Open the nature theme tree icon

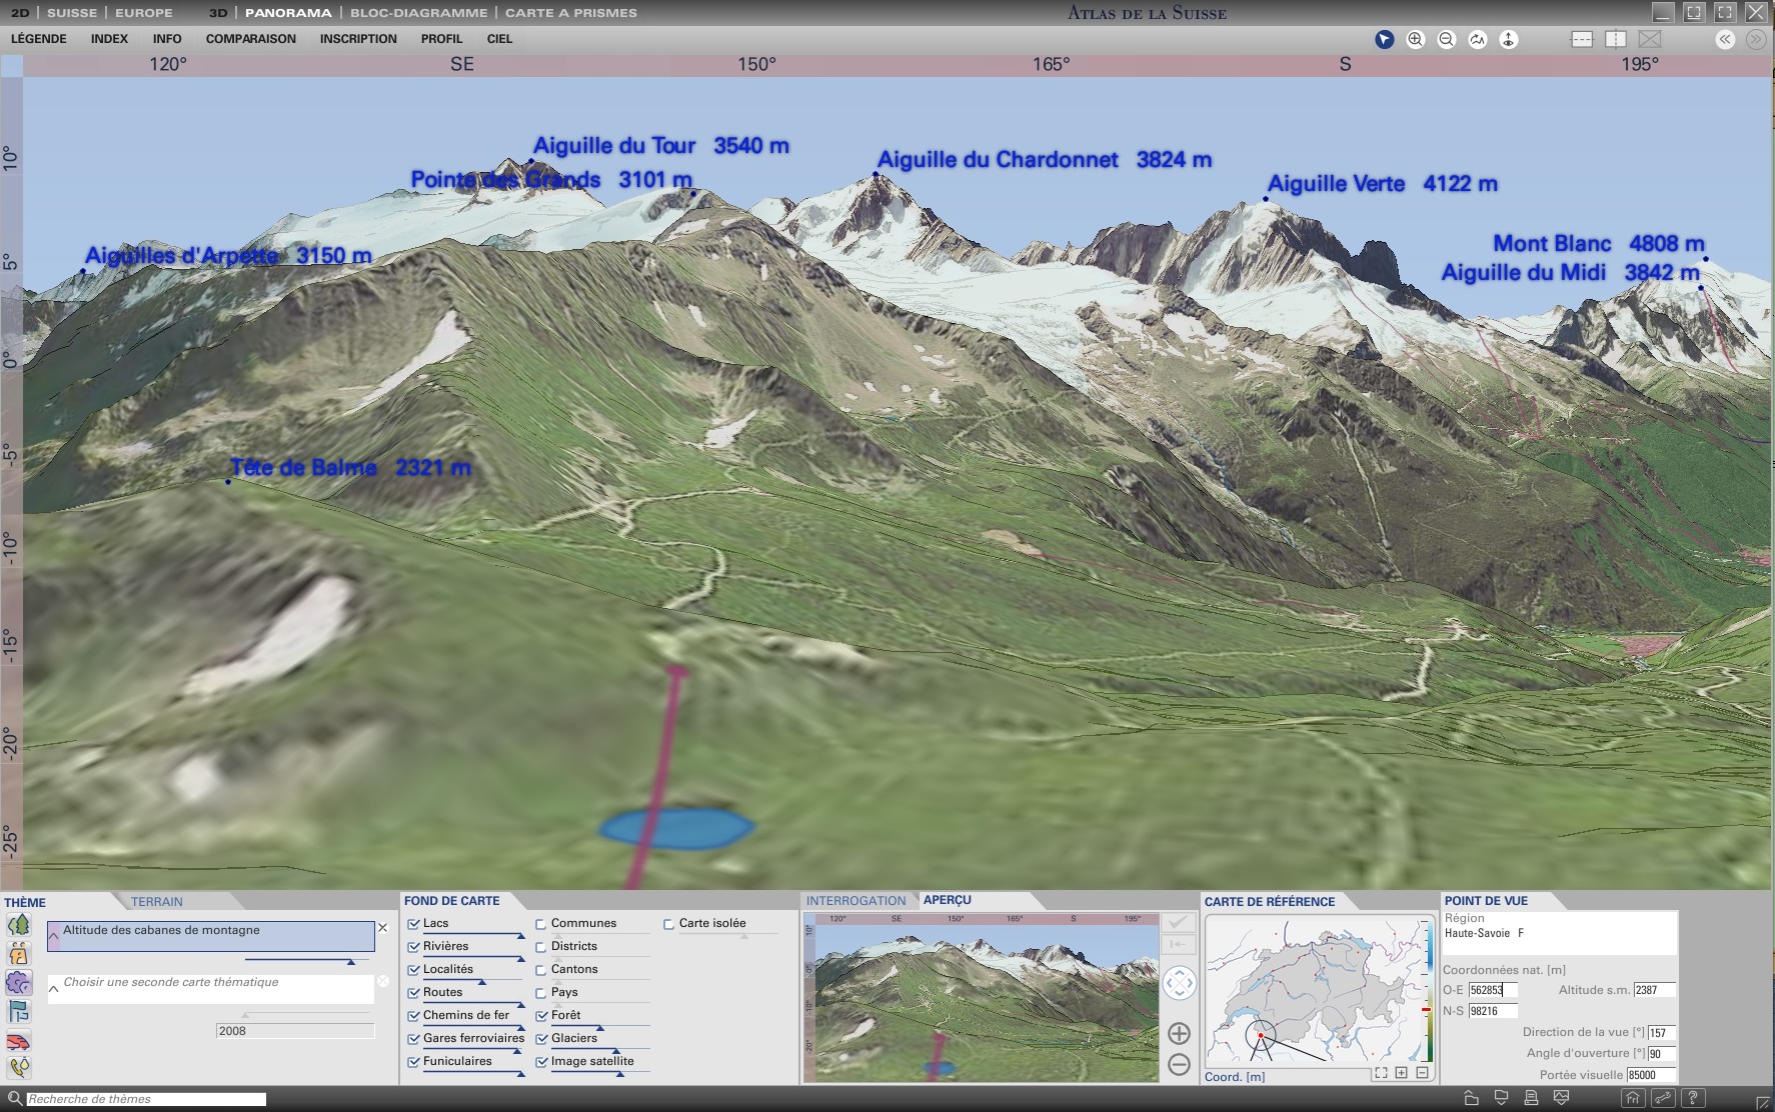(18, 925)
